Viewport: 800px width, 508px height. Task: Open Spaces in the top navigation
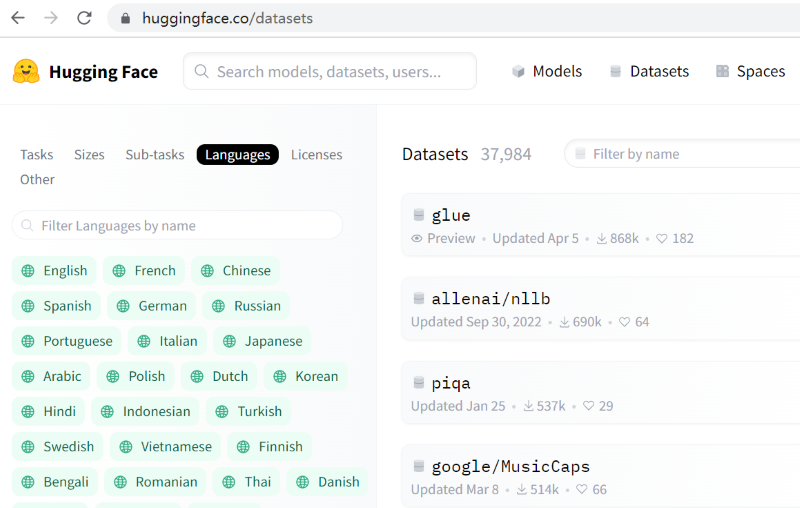pos(750,71)
